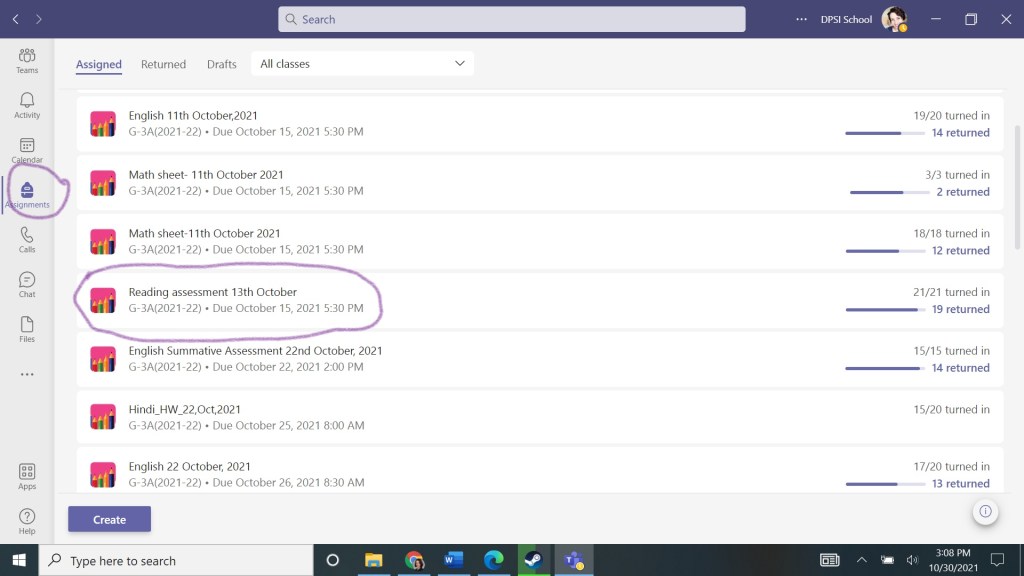The width and height of the screenshot is (1024, 576).
Task: Open the profile picture avatar
Action: pos(893,19)
